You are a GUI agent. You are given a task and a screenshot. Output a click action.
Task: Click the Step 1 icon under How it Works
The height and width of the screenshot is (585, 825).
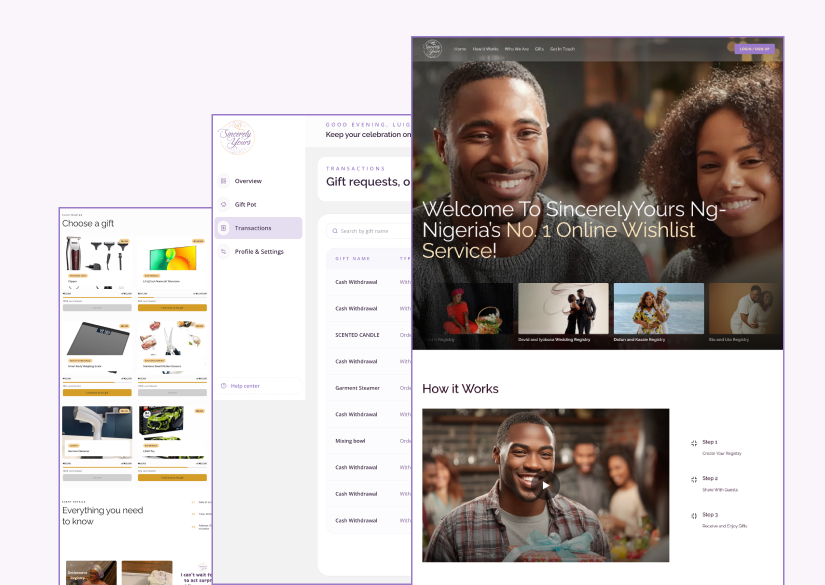pos(694,443)
